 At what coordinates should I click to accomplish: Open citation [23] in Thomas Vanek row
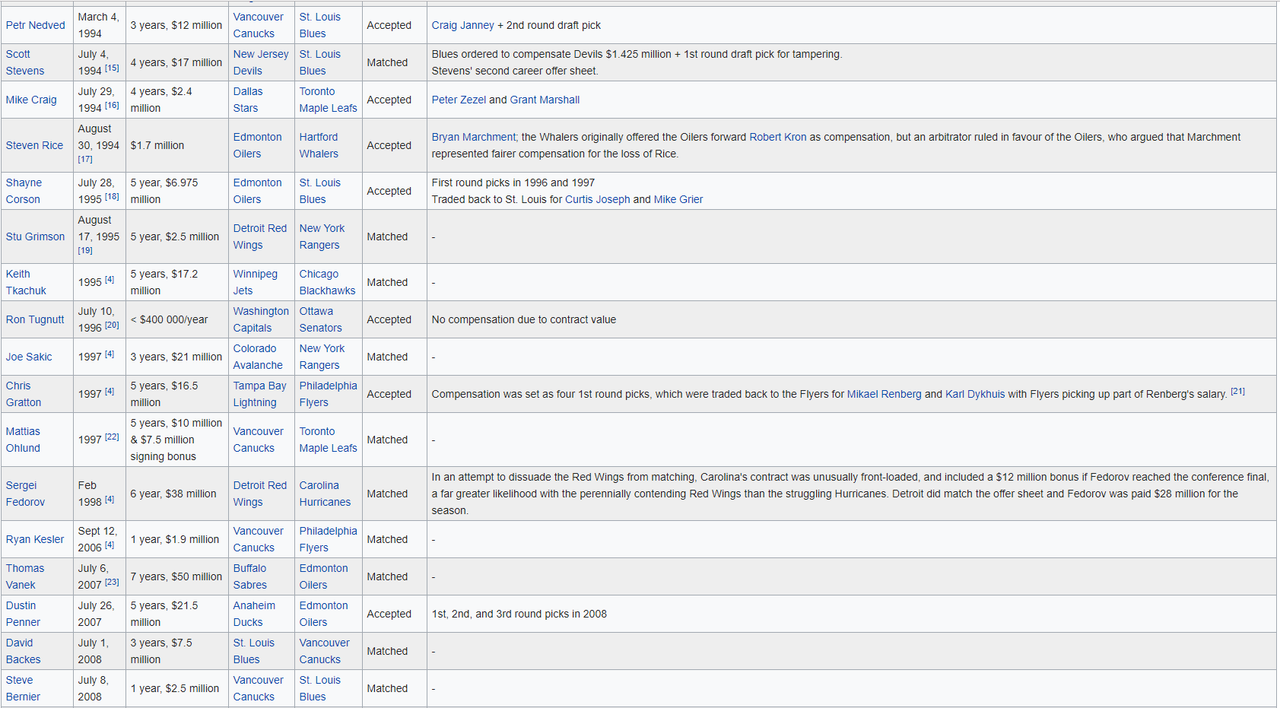pos(112,582)
